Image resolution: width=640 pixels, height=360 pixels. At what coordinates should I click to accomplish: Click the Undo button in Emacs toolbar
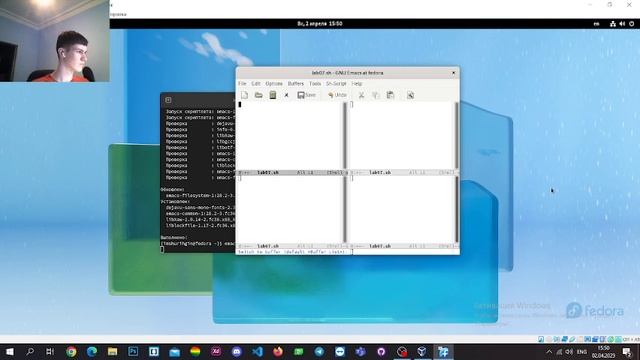coord(337,95)
